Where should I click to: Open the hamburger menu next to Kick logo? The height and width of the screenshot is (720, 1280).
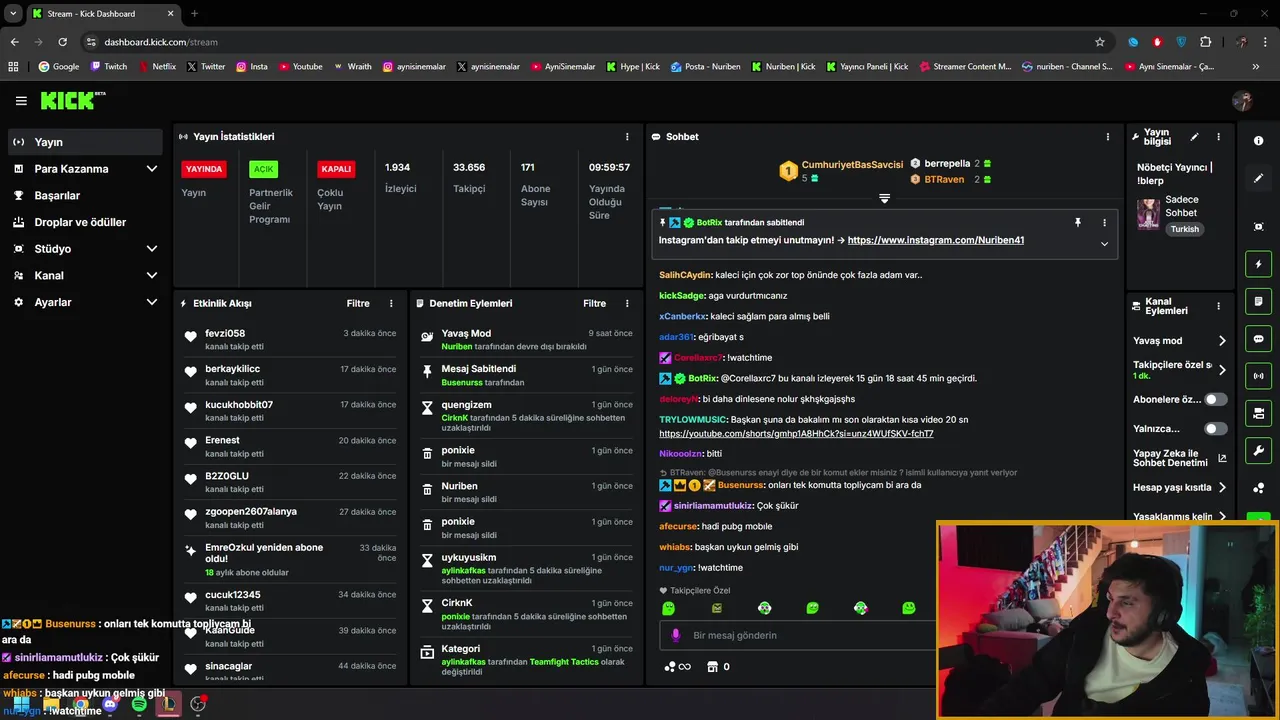[21, 101]
